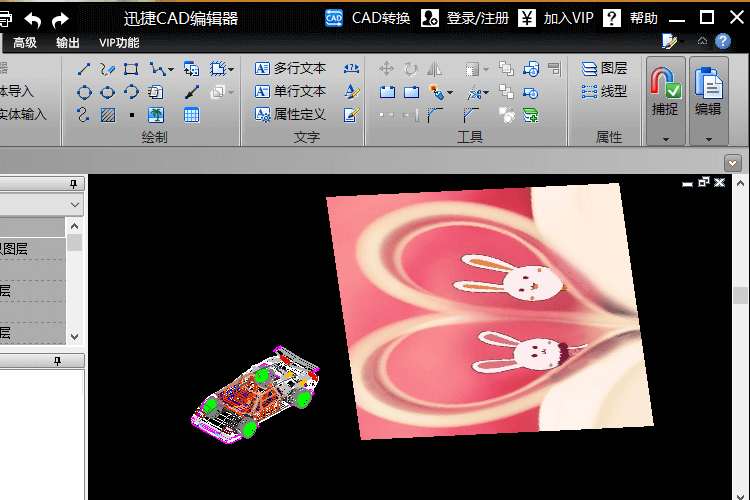Pin the lower left side panel

(x=57, y=361)
